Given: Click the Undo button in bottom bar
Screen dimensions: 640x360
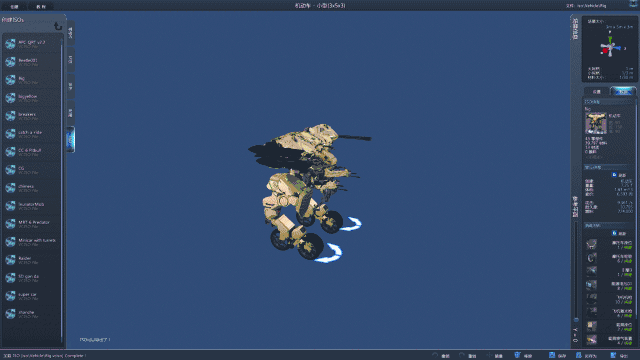Looking at the screenshot, I should [x=441, y=356].
